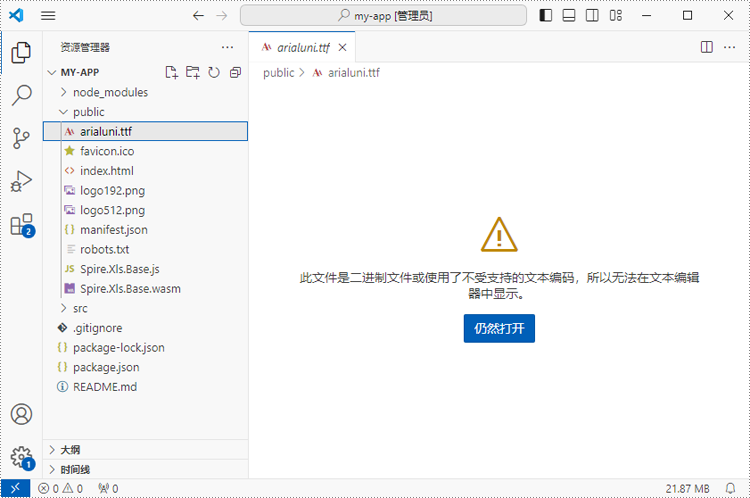
Task: Click the ports forwarded status item
Action: [108, 488]
